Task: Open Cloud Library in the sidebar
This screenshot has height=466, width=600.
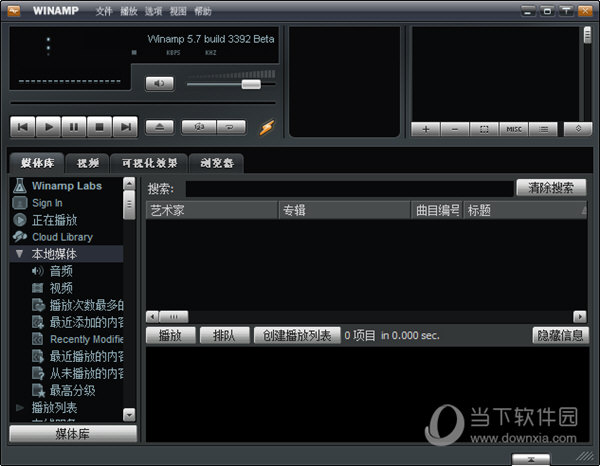Action: pos(62,237)
